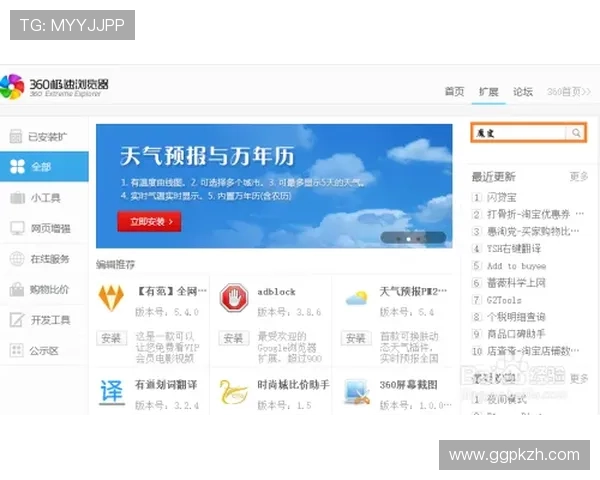Click the 有道划词翻译 译 icon
Image resolution: width=600 pixels, height=480 pixels.
click(x=112, y=392)
